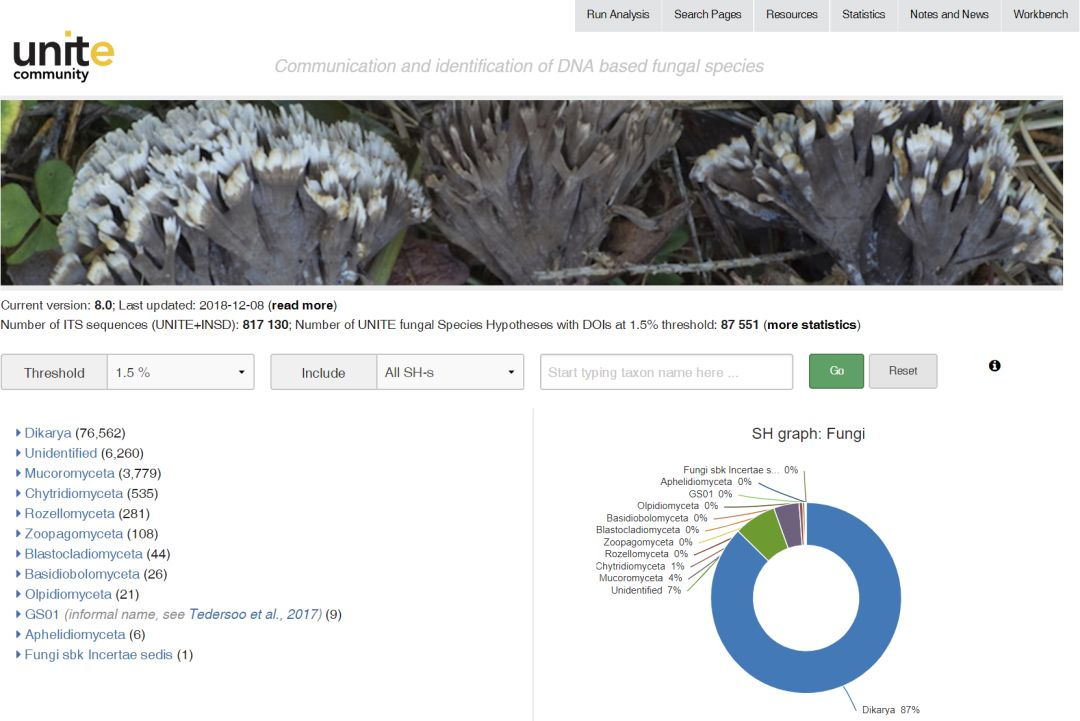The height and width of the screenshot is (721, 1080).
Task: Open the Resources menu
Action: tap(791, 14)
